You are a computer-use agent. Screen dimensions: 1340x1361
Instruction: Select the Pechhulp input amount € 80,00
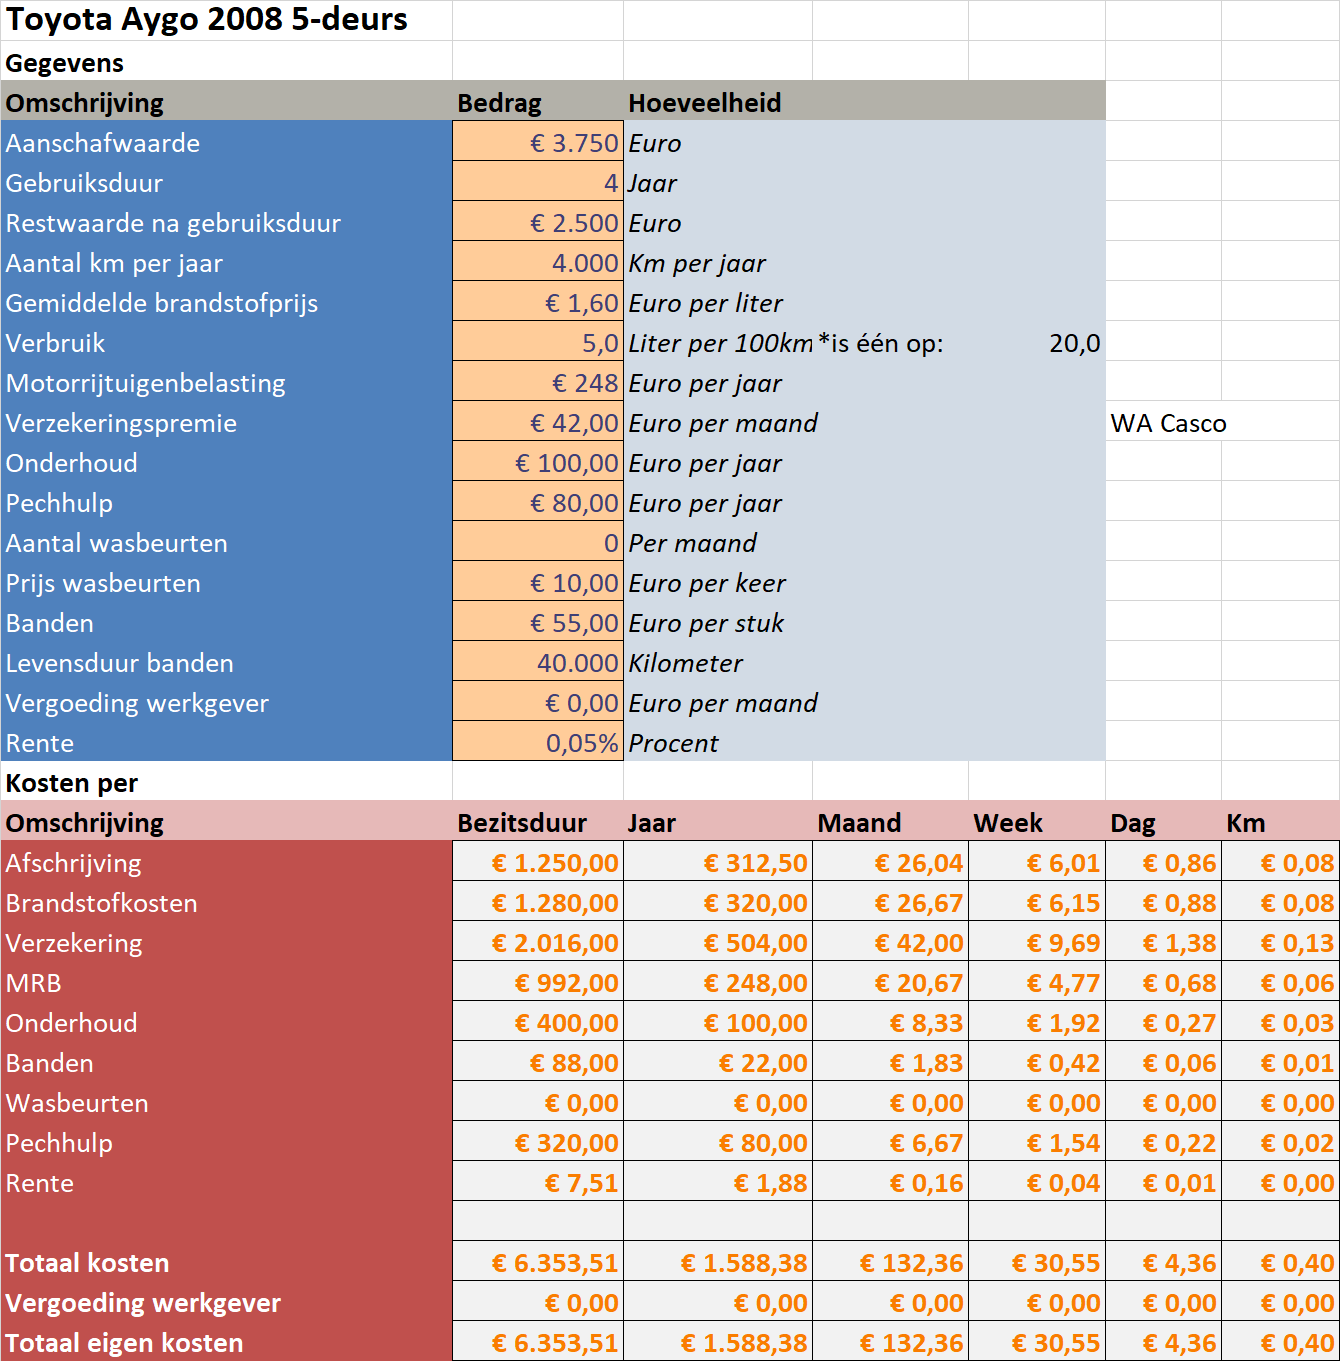(x=538, y=501)
